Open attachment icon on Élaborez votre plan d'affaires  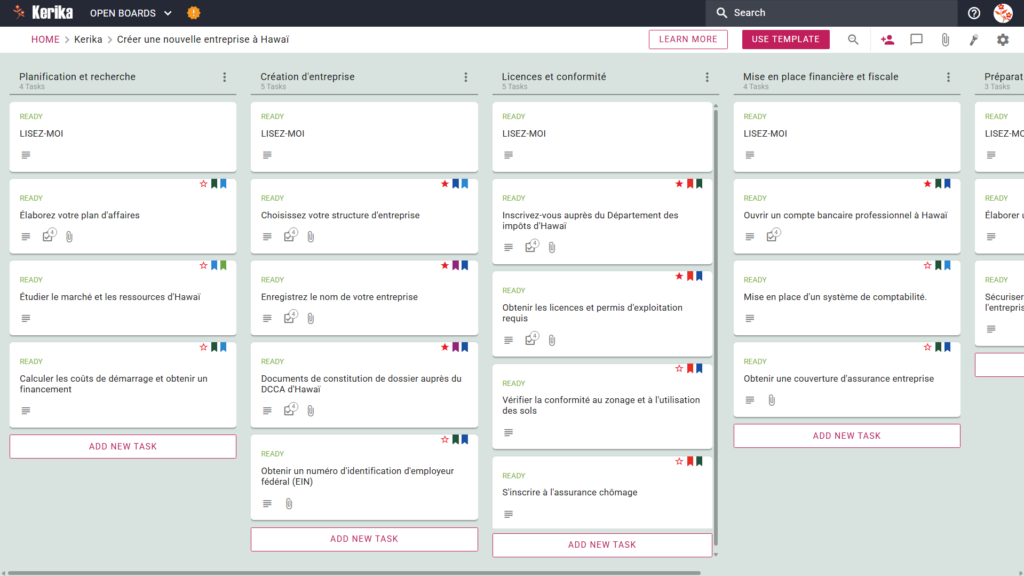tap(69, 236)
